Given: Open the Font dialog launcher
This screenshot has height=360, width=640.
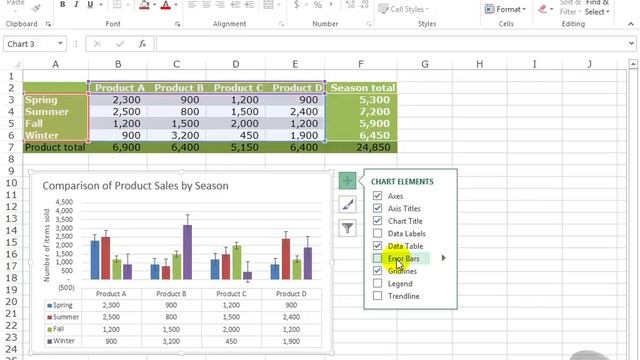Looking at the screenshot, I should click(178, 24).
